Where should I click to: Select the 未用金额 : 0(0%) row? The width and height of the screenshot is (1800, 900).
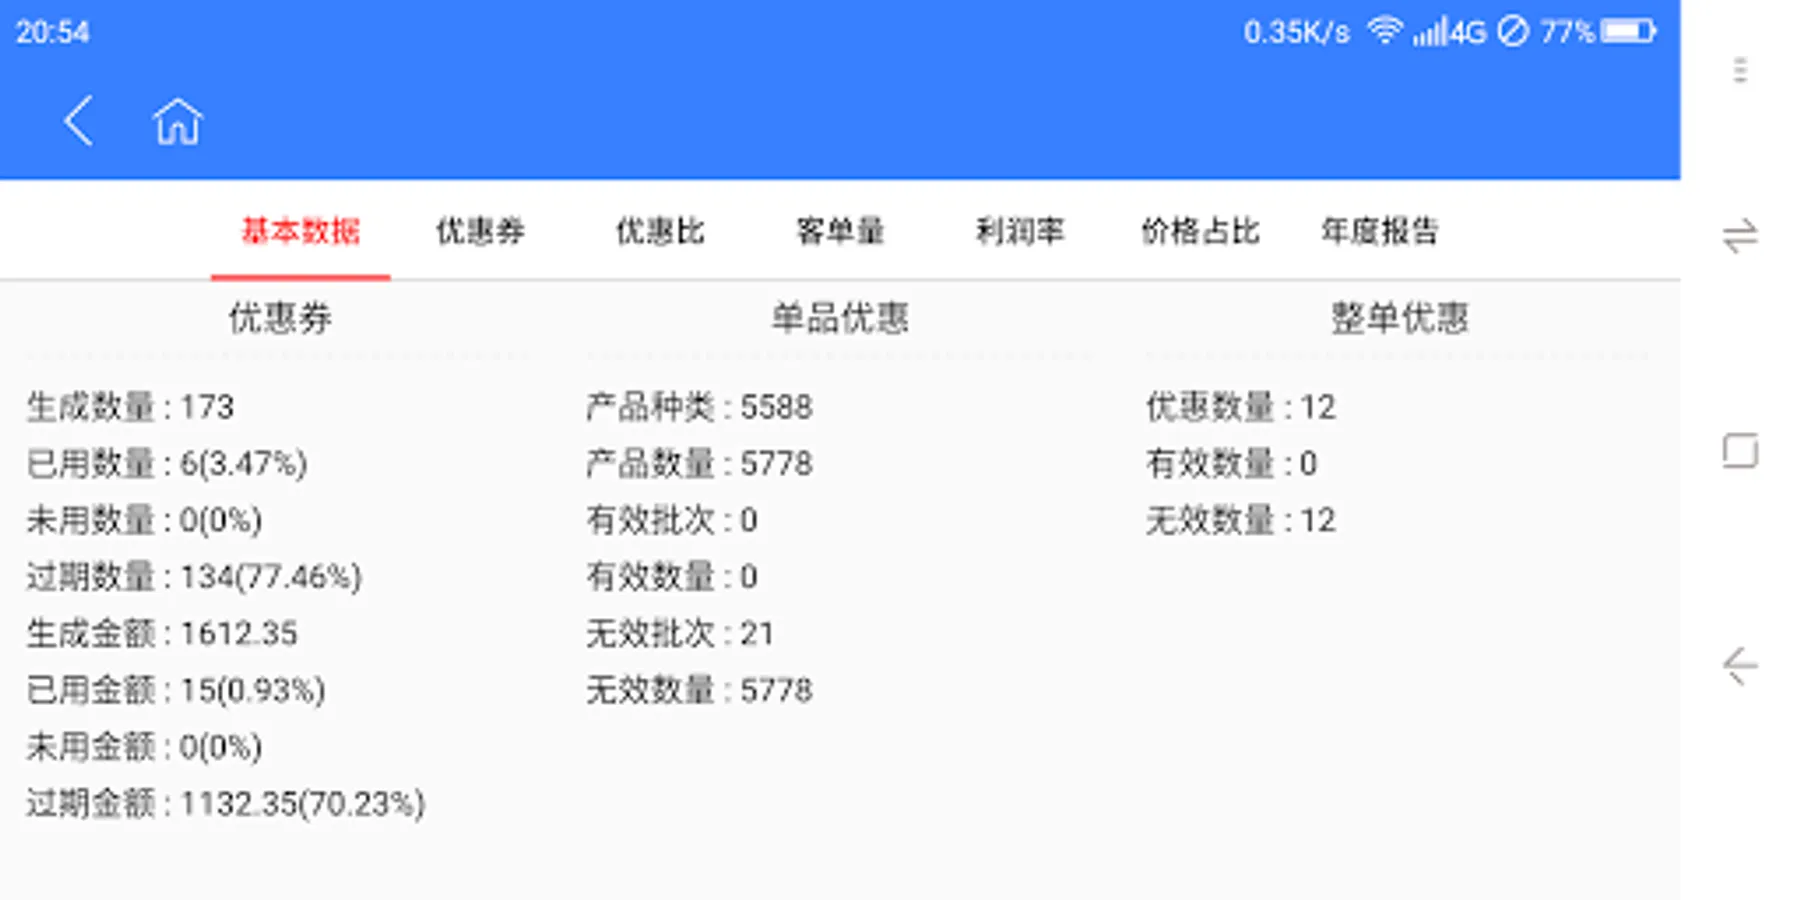pos(144,747)
